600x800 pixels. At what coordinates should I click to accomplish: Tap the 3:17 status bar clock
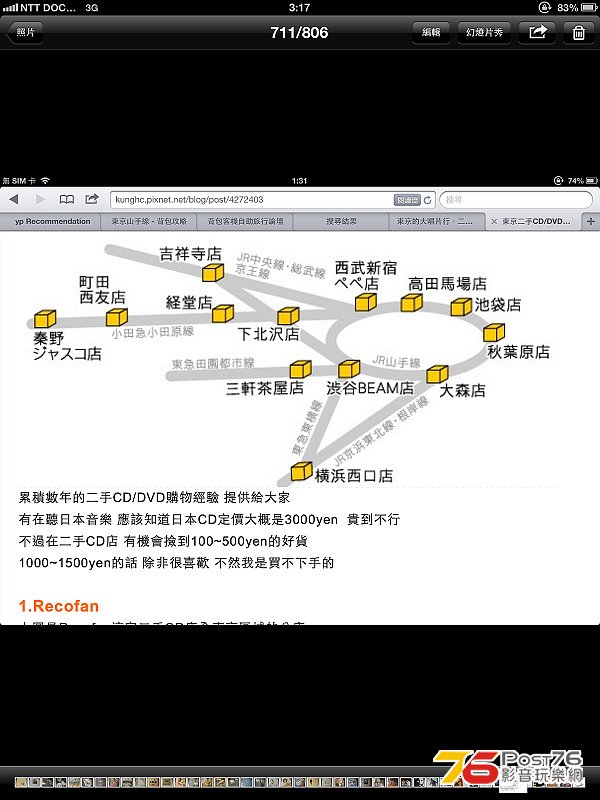point(299,8)
